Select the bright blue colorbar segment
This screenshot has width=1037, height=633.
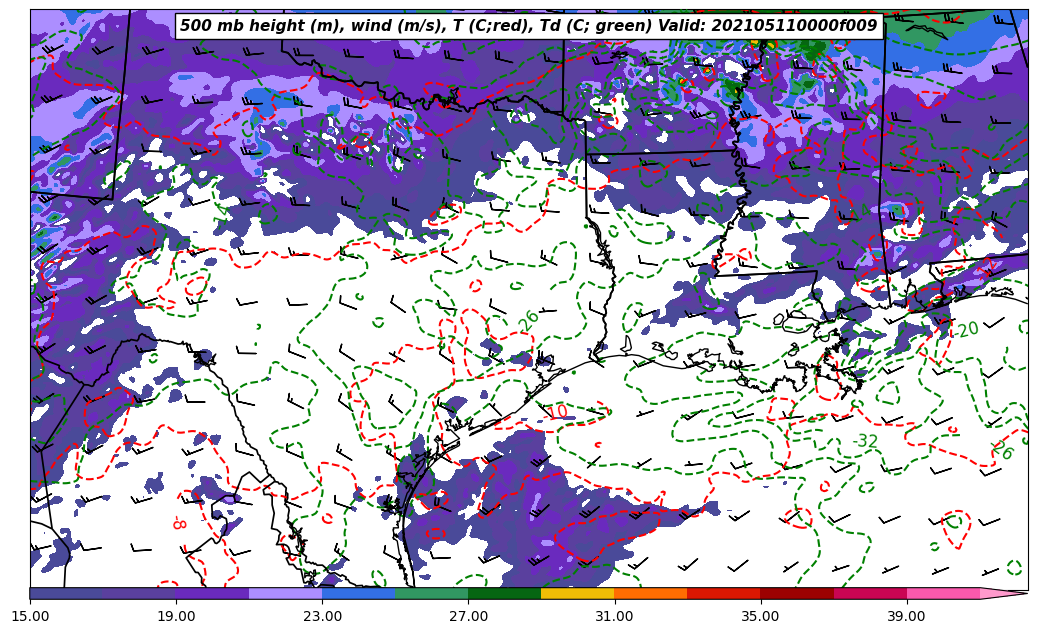pos(358,593)
